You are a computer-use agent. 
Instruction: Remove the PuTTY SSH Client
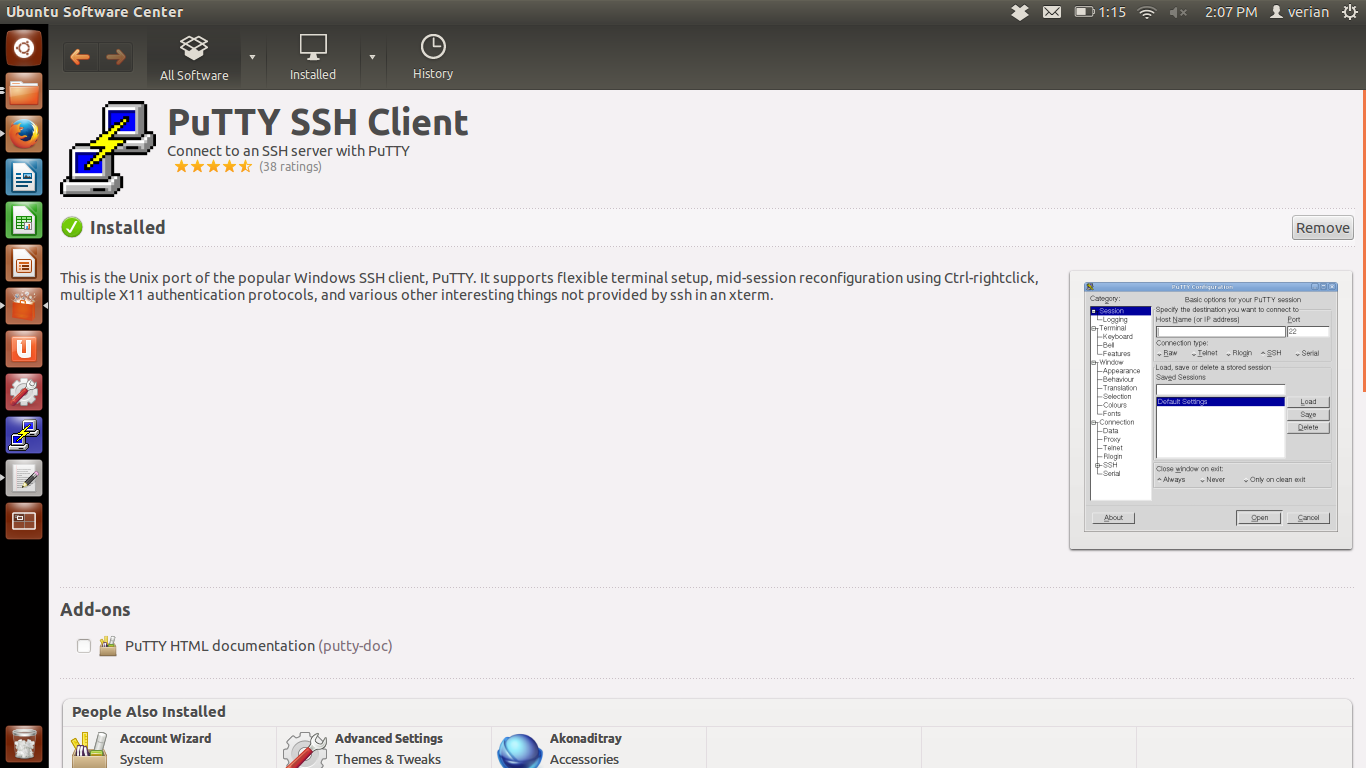(x=1322, y=228)
